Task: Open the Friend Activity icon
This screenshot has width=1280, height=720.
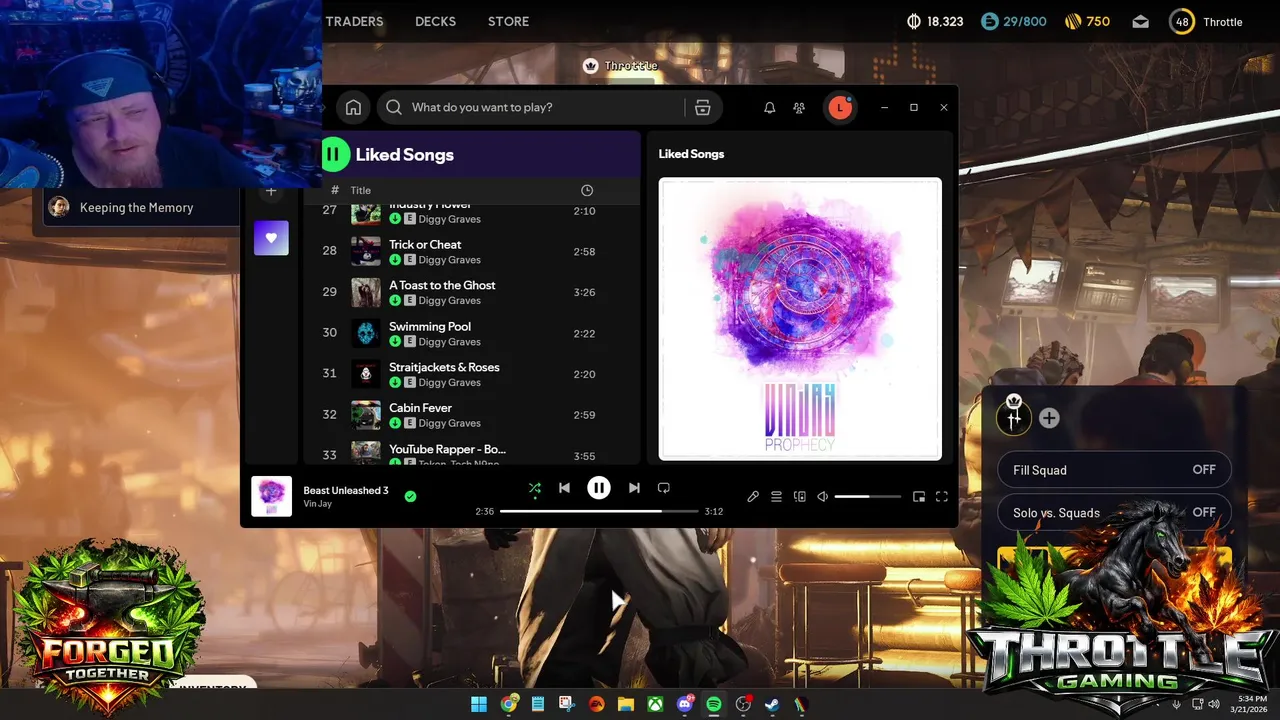Action: 799,107
